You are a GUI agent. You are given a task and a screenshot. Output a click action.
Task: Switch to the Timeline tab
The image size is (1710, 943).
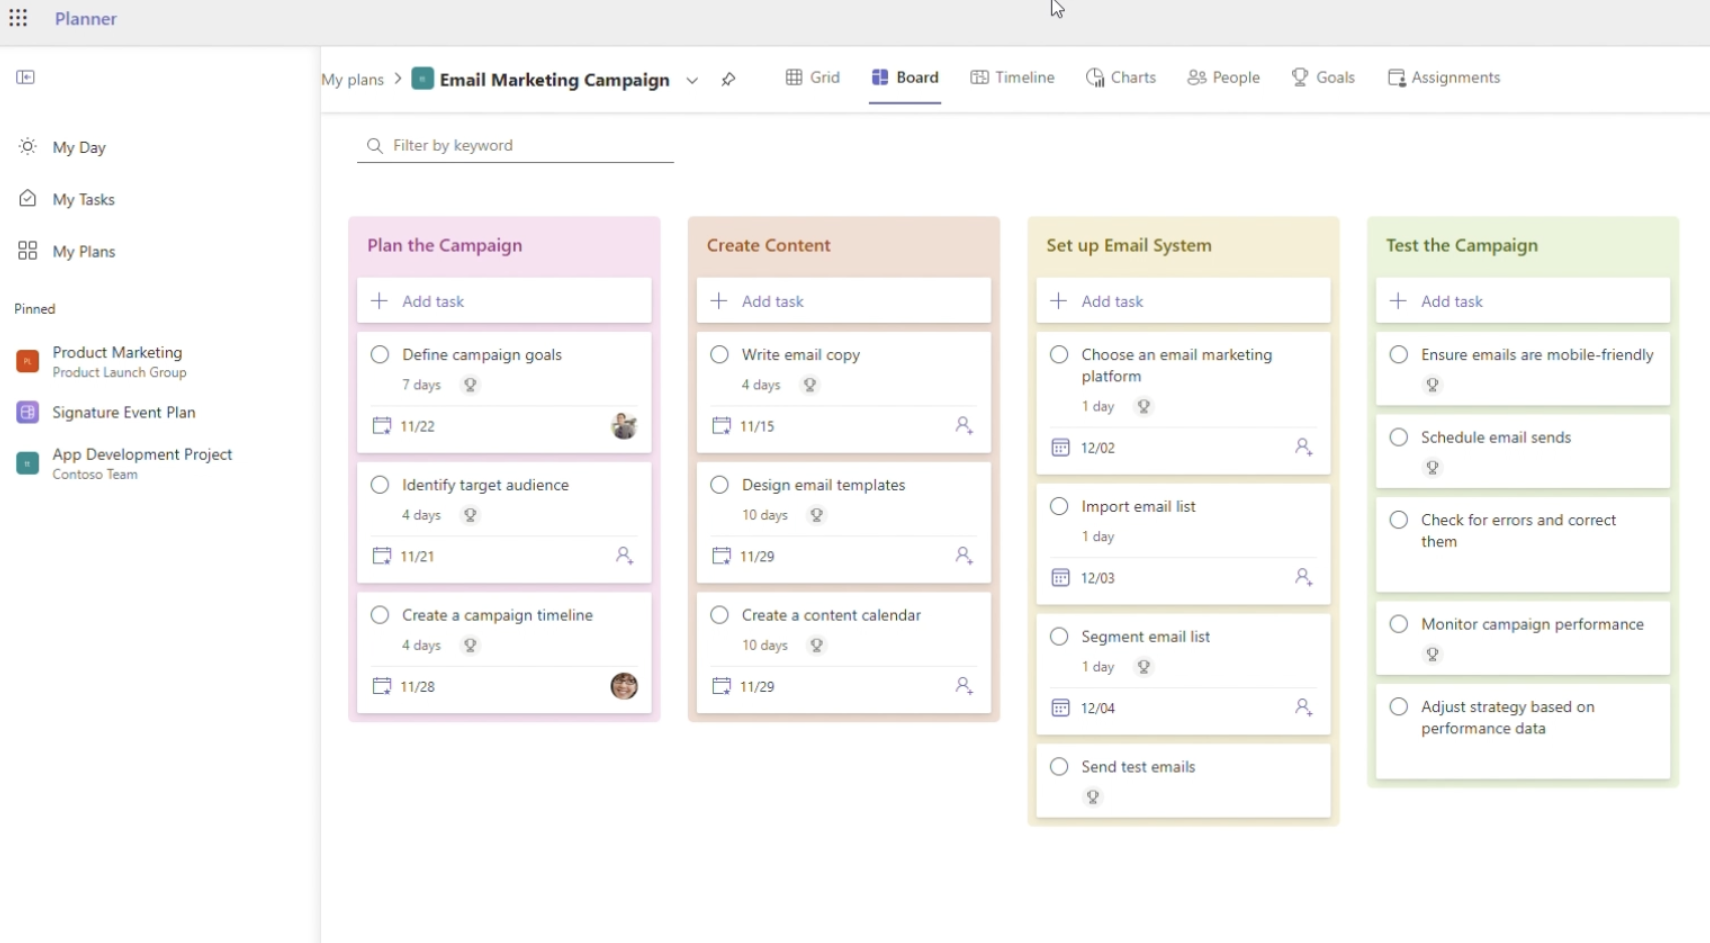1012,77
